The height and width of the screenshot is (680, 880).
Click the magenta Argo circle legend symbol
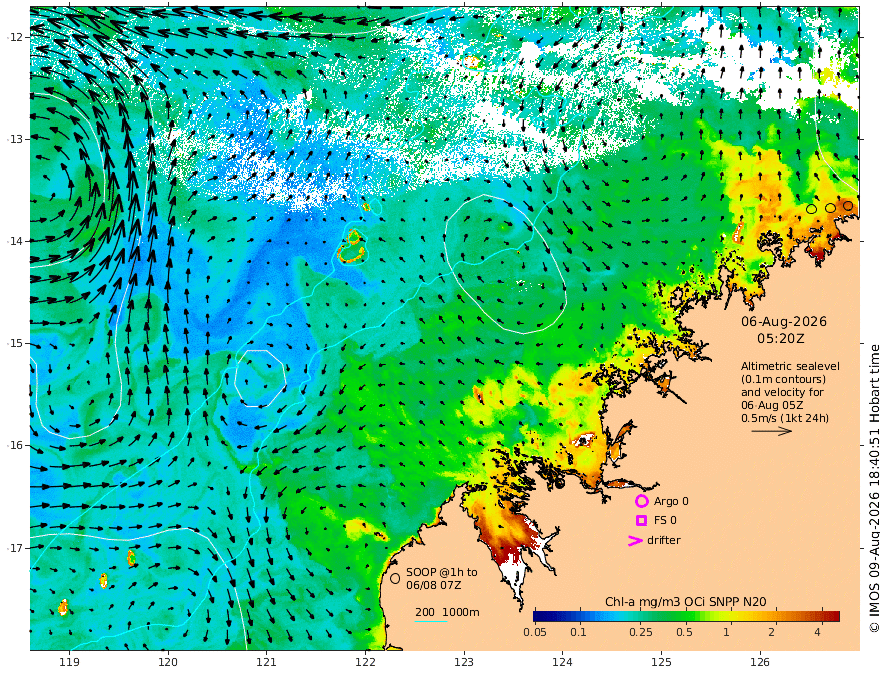641,501
